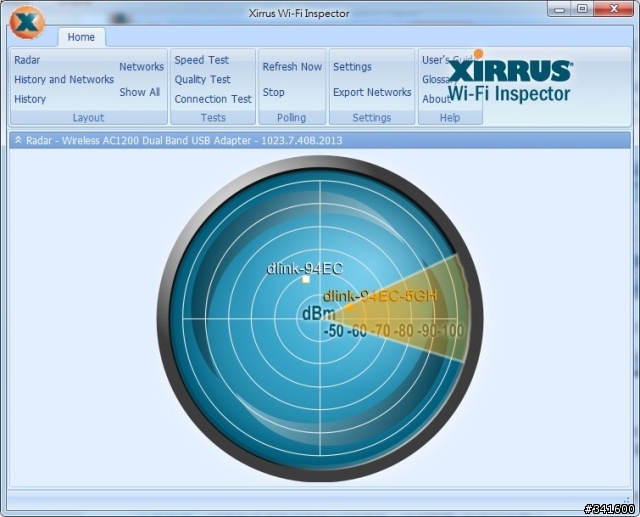Stop network polling

pyautogui.click(x=273, y=92)
